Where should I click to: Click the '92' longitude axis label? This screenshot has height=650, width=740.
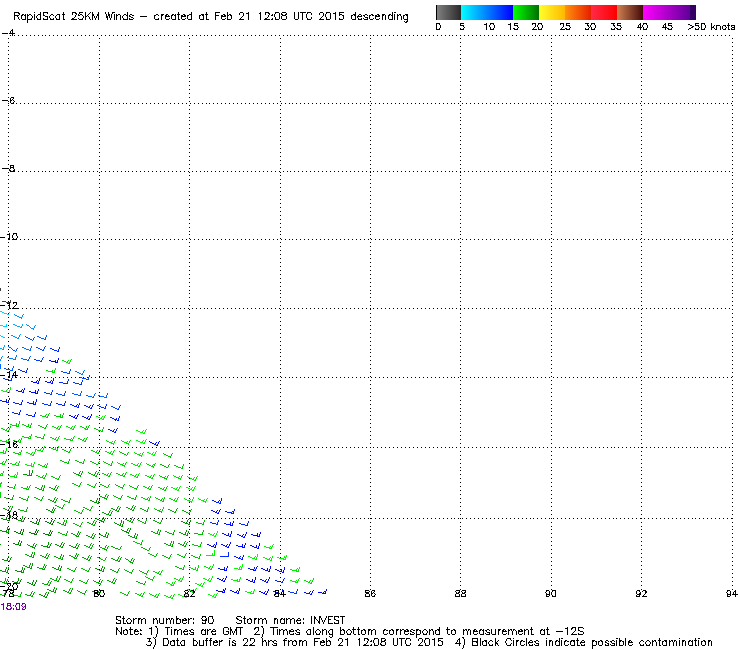click(x=641, y=593)
